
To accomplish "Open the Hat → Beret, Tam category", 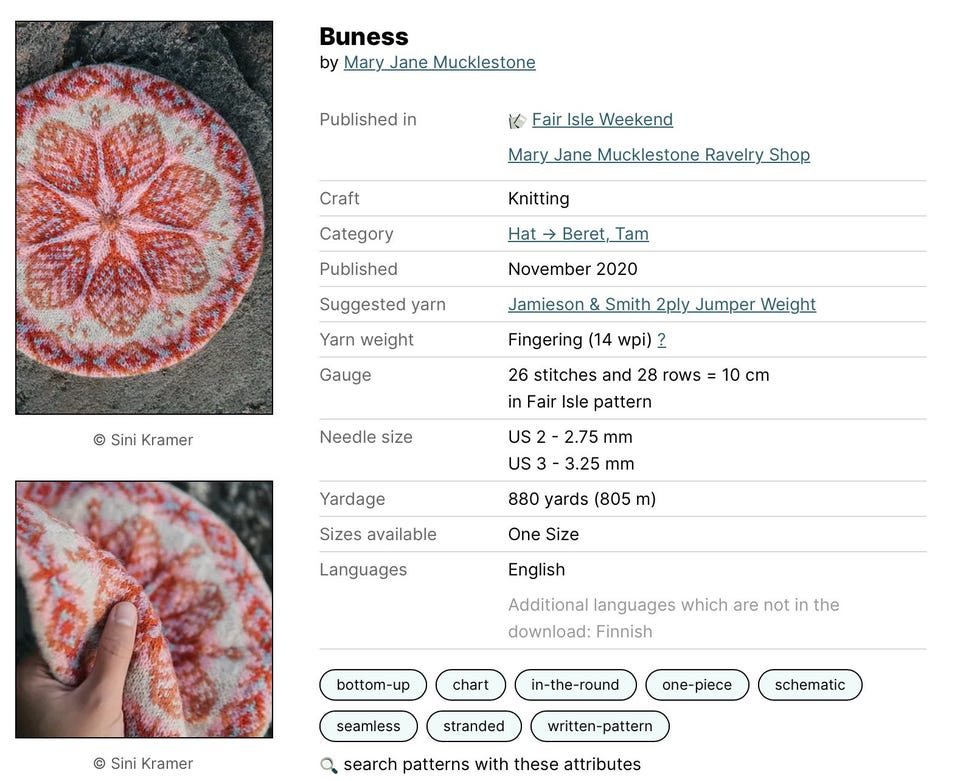I will click(578, 234).
